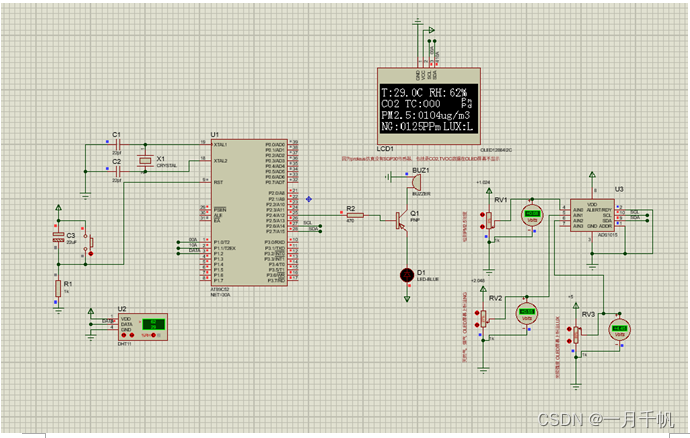The width and height of the screenshot is (690, 438).
Task: Click the 'U3' reference label
Action: (619, 189)
